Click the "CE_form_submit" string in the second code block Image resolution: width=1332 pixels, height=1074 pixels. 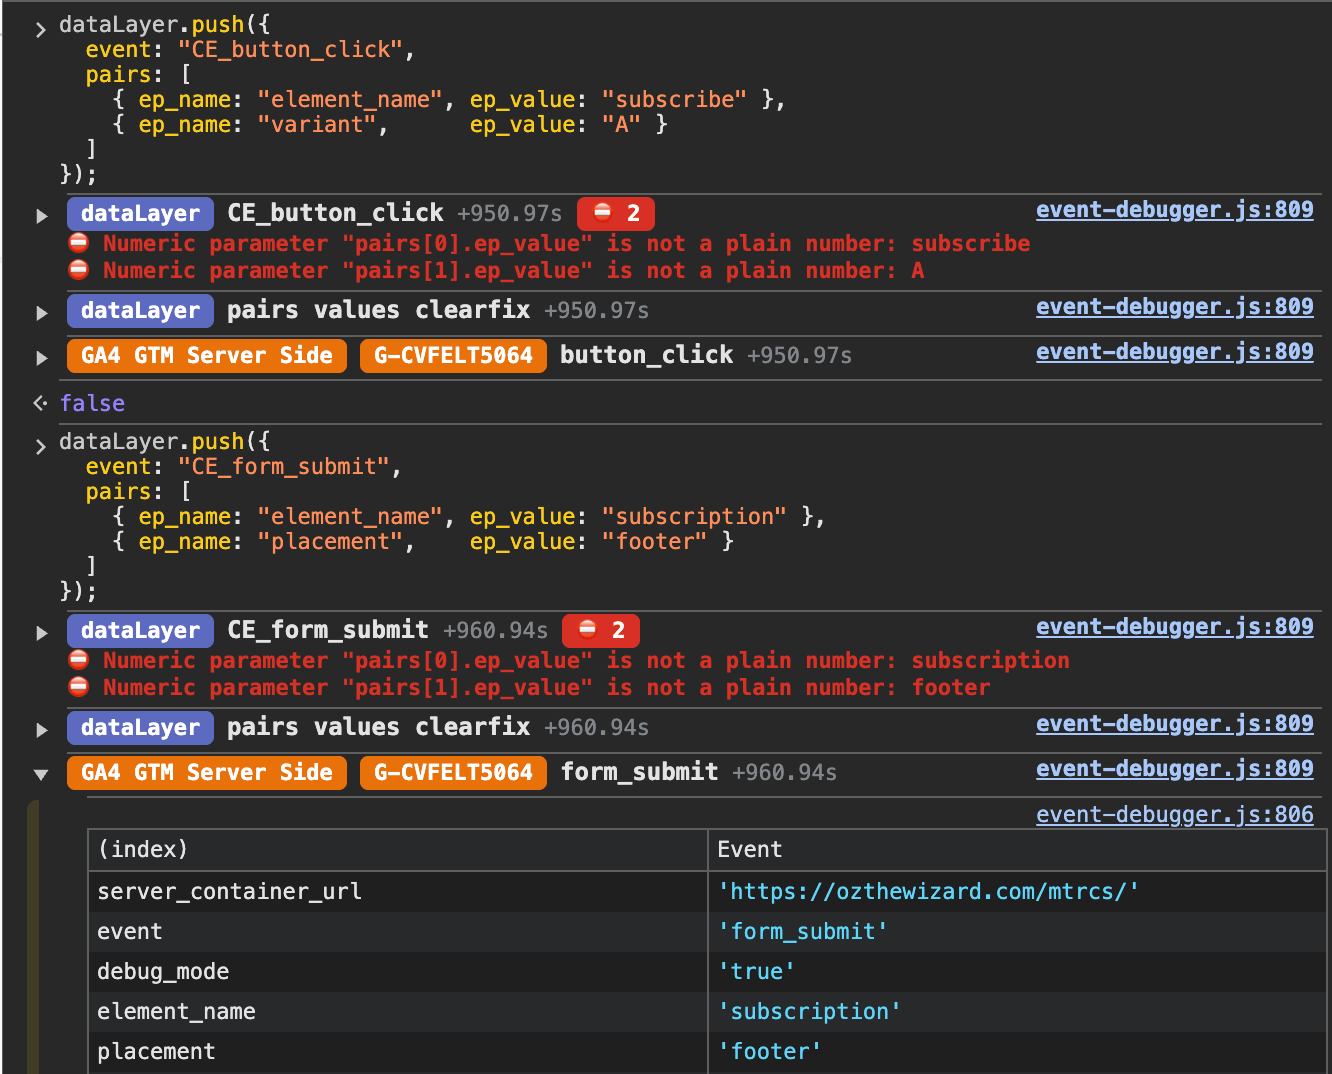pyautogui.click(x=283, y=467)
